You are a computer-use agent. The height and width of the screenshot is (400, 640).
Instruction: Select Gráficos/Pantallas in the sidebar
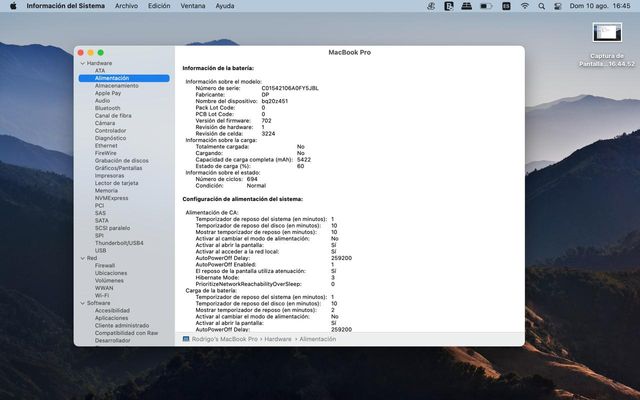pyautogui.click(x=118, y=168)
